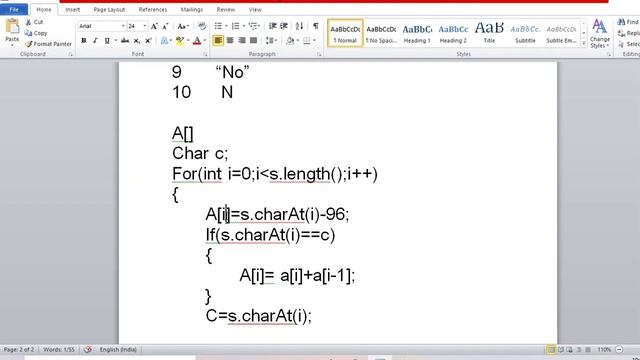Image resolution: width=640 pixels, height=360 pixels.
Task: Open the Paragraph dialog launcher
Action: pyautogui.click(x=319, y=54)
